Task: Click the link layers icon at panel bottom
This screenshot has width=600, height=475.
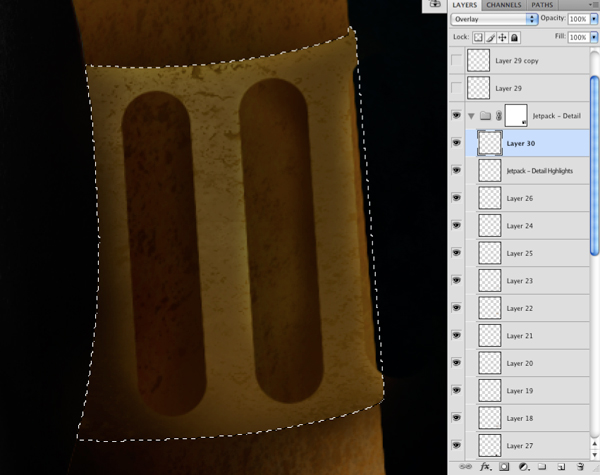Action: coord(466,467)
